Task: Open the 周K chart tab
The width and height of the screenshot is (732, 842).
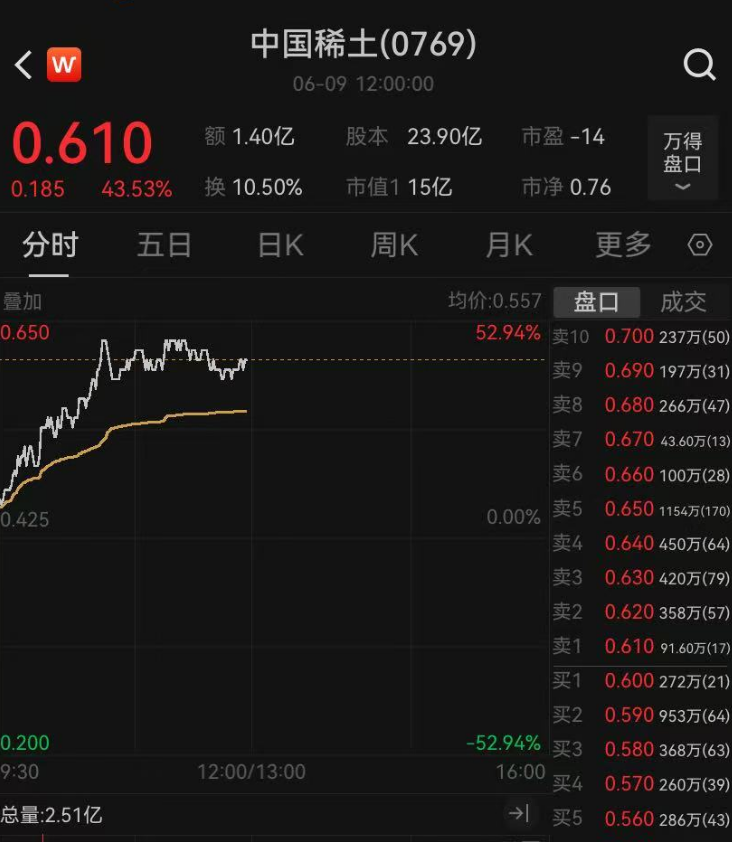Action: click(x=394, y=245)
